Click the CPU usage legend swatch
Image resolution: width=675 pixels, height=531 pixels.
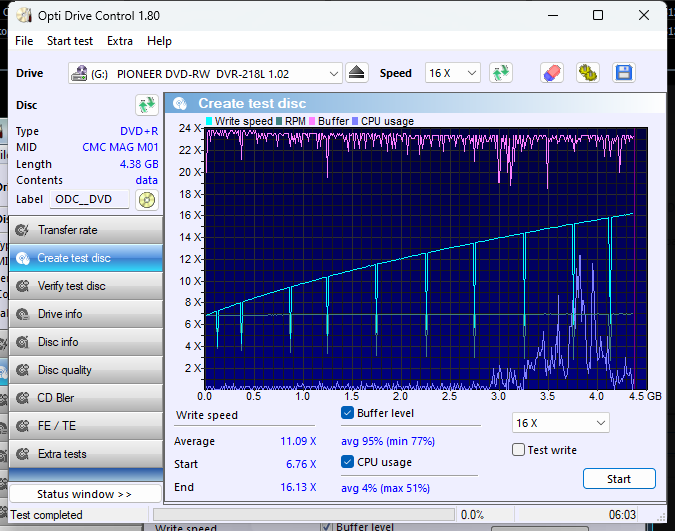point(355,121)
